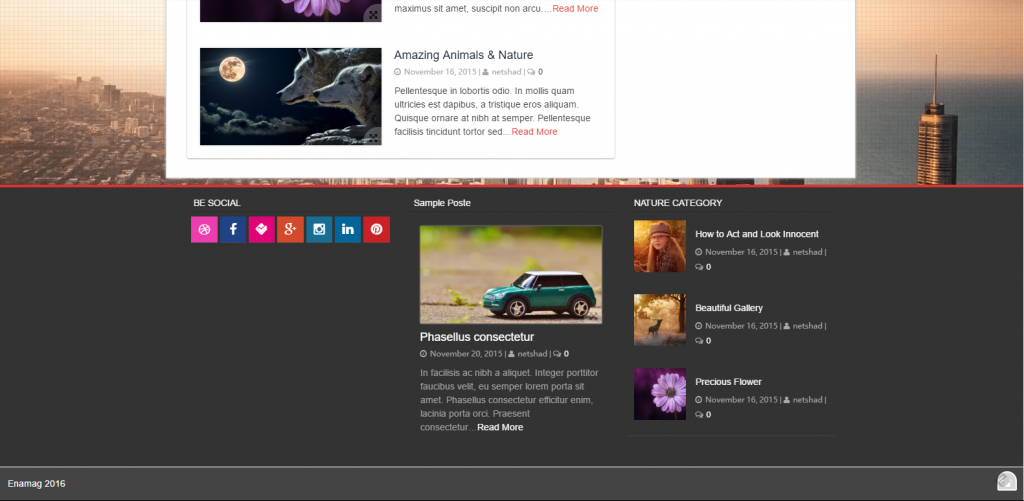The height and width of the screenshot is (501, 1024).
Task: Open the Pinterest social icon
Action: pyautogui.click(x=377, y=229)
